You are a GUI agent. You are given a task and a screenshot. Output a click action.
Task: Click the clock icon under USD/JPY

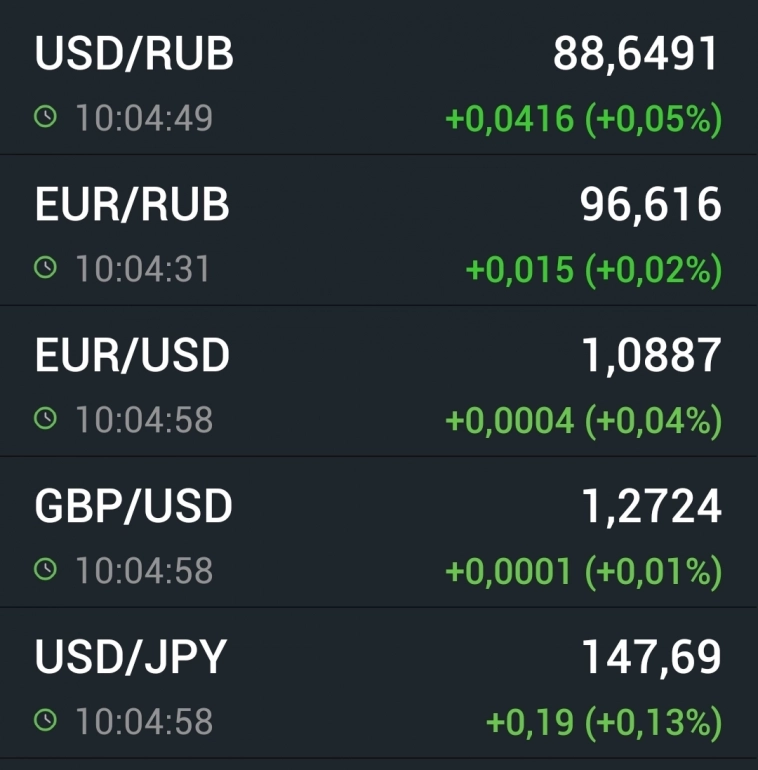[45, 720]
